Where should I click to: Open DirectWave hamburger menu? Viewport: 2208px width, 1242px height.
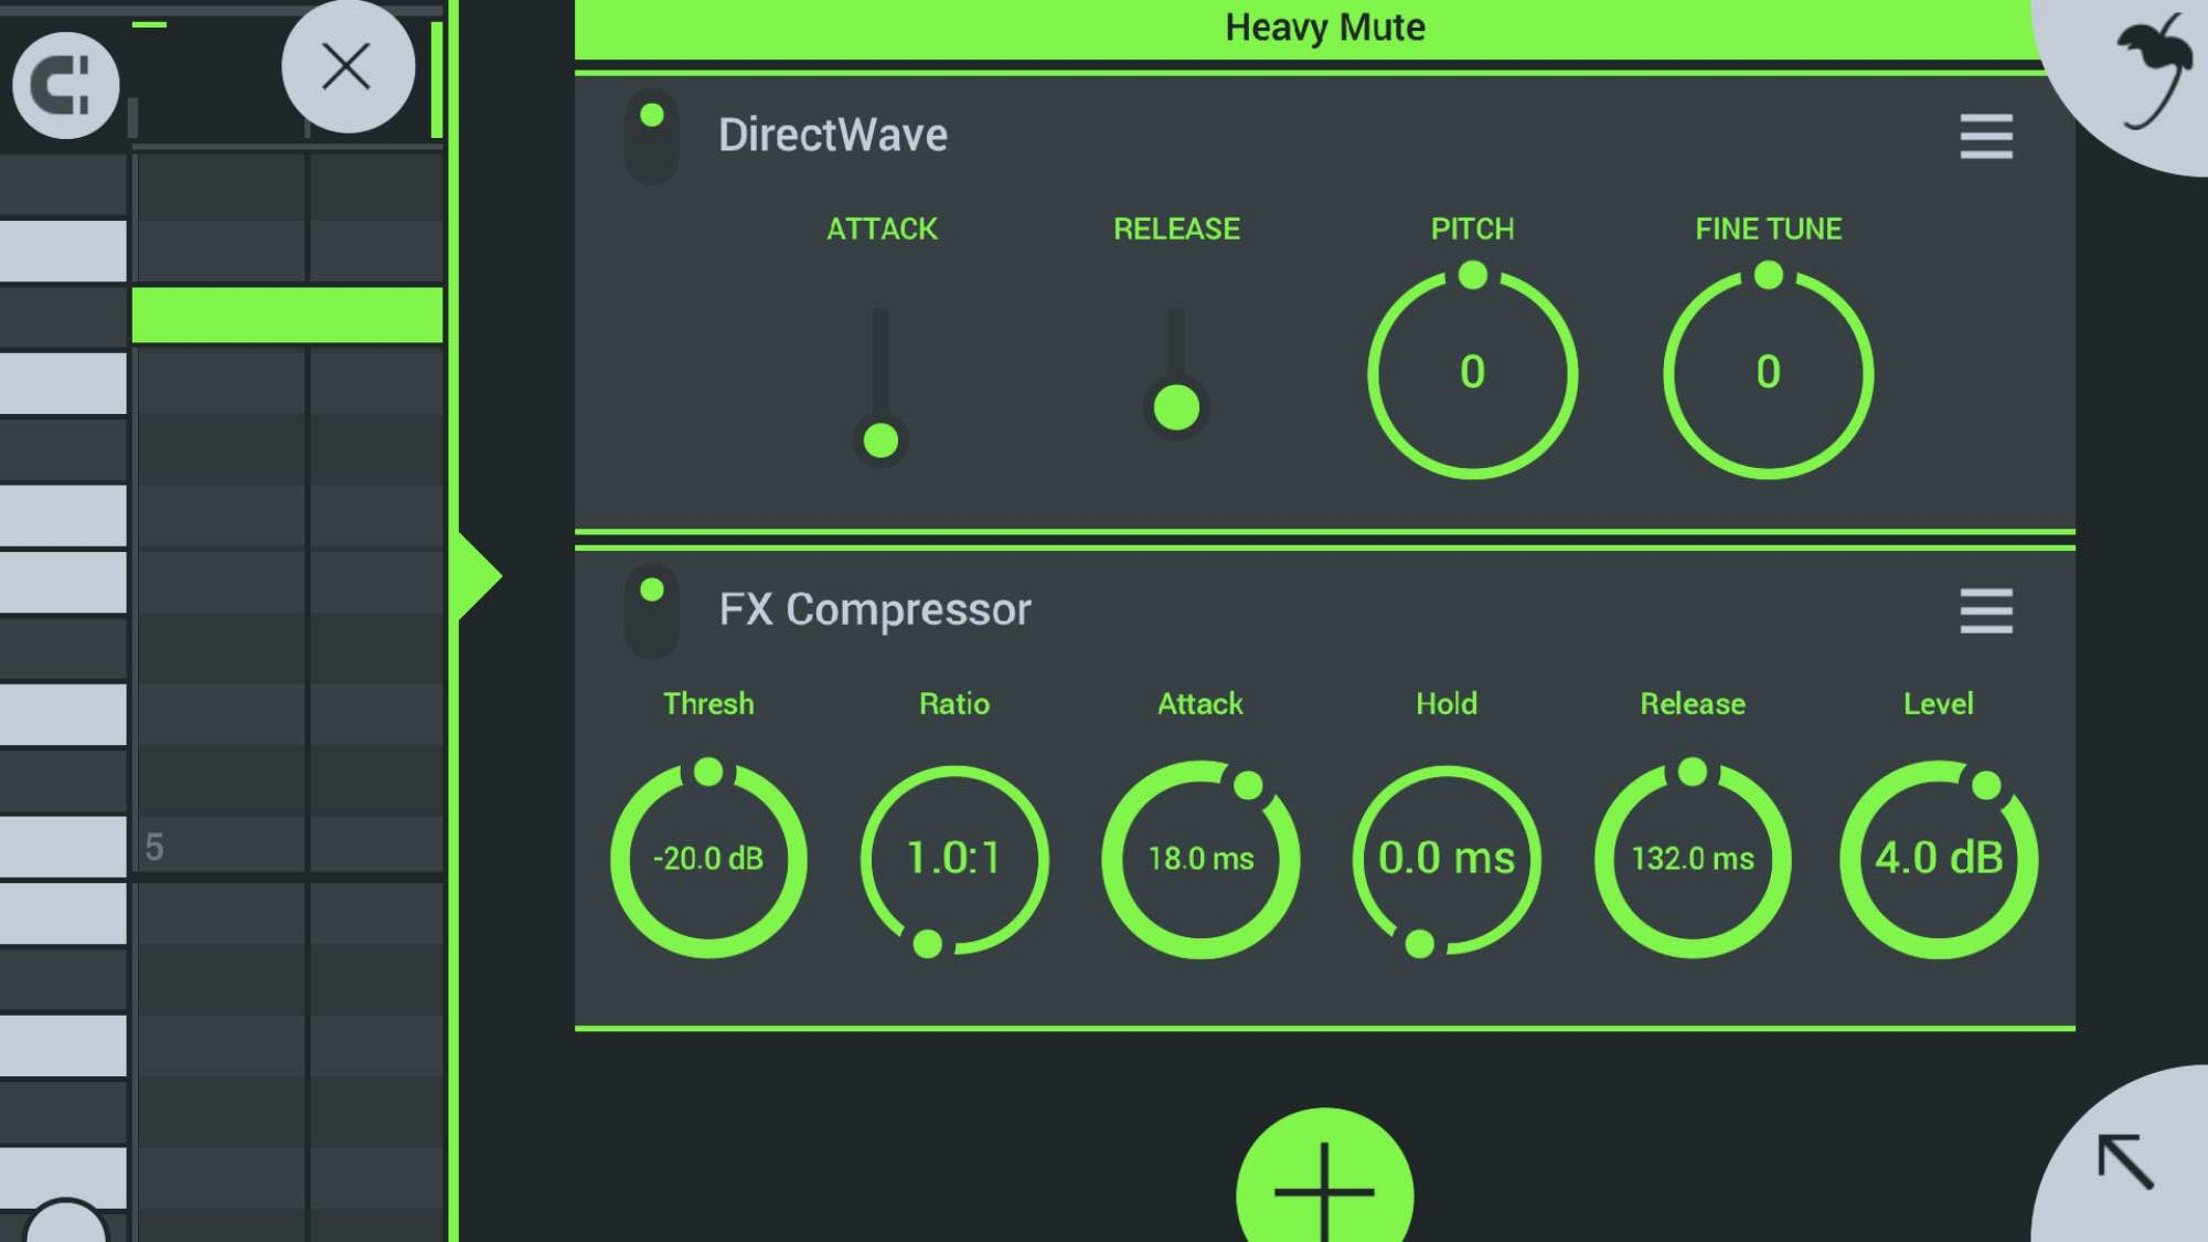1985,137
